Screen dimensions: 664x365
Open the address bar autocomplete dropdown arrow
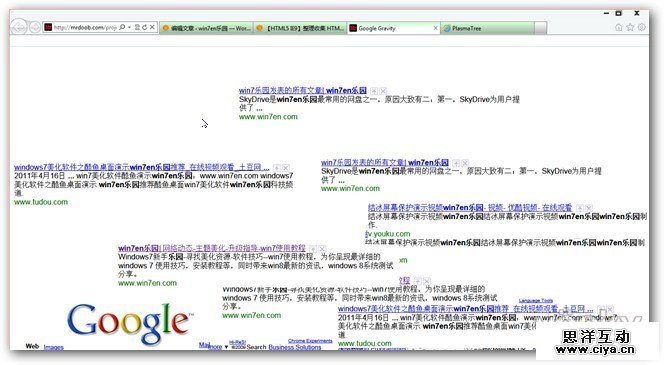(129, 28)
